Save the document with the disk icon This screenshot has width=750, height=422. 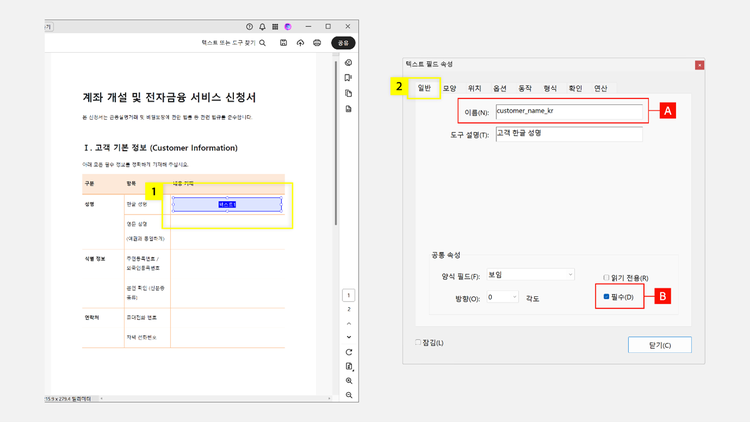click(284, 43)
